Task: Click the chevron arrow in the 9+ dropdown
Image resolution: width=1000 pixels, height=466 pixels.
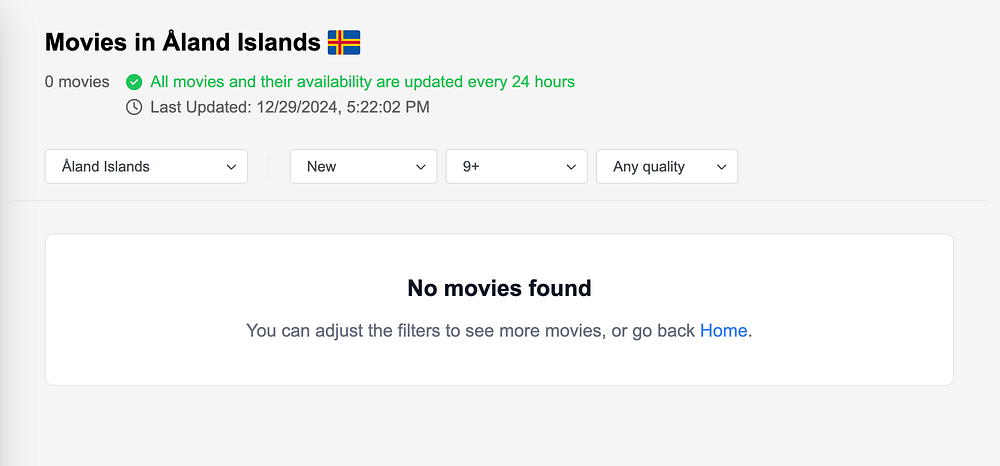Action: click(571, 167)
